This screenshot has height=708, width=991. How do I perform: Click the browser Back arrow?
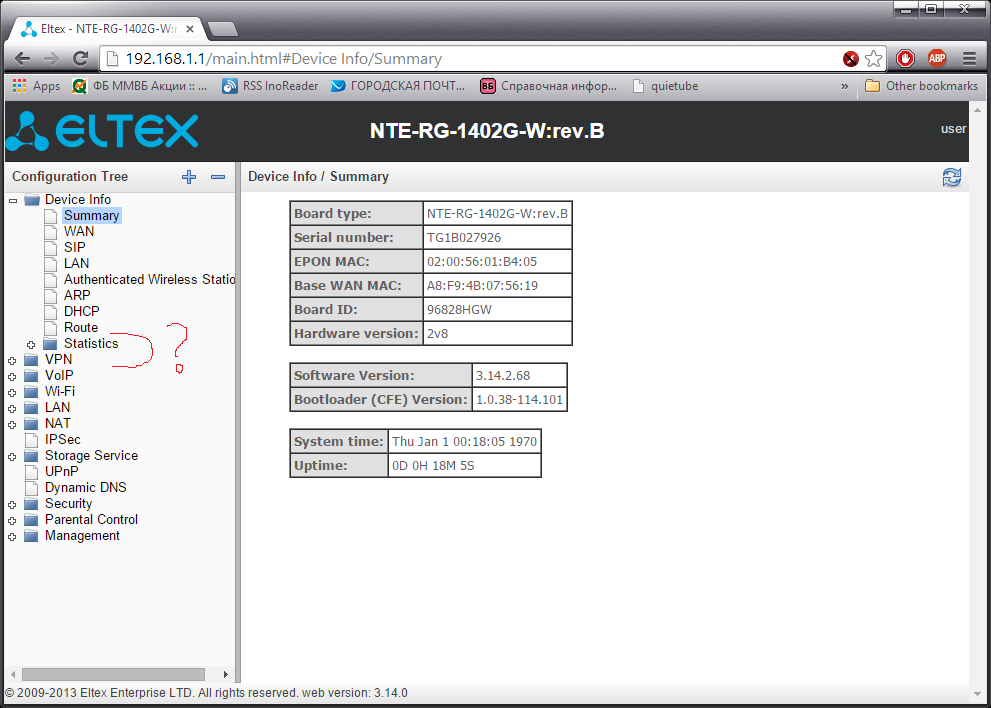click(22, 59)
